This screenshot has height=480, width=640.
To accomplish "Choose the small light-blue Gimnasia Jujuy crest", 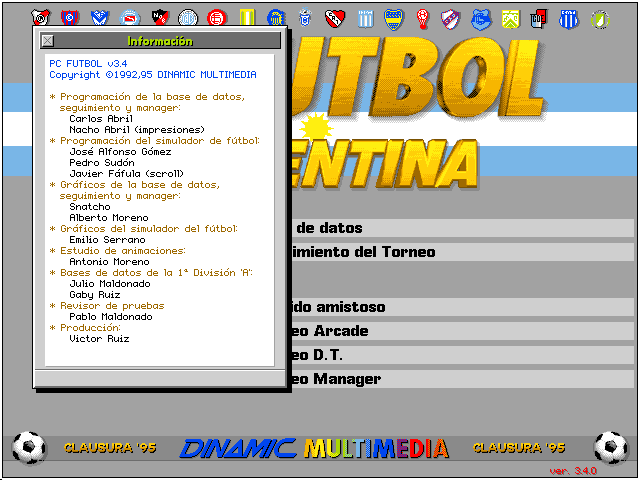I will [x=305, y=18].
